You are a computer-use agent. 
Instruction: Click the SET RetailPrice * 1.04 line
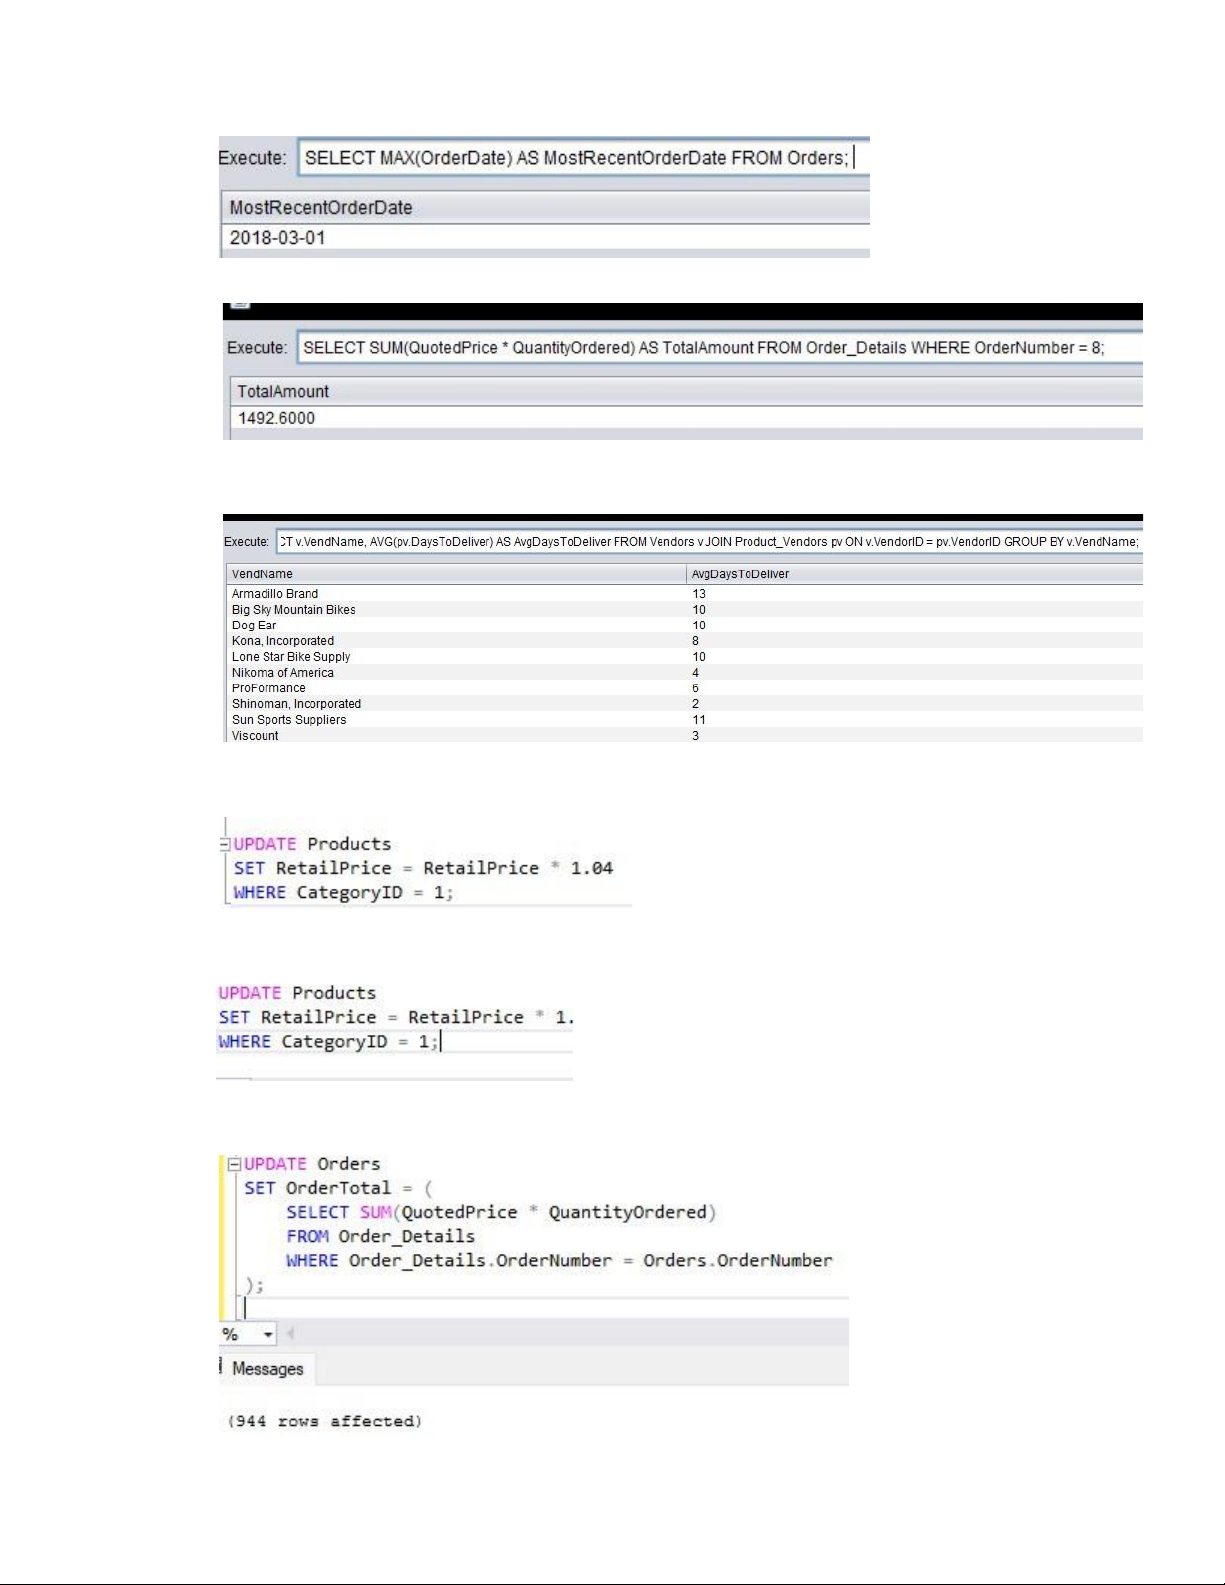click(423, 868)
